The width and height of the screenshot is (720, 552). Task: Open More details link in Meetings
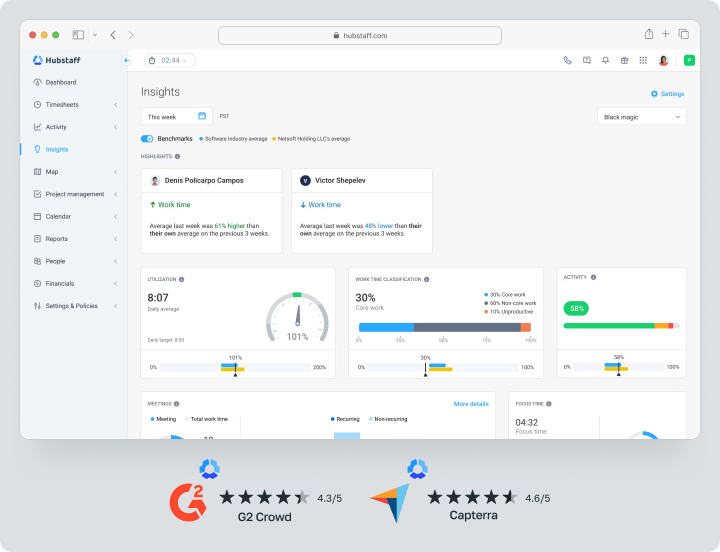tap(471, 404)
